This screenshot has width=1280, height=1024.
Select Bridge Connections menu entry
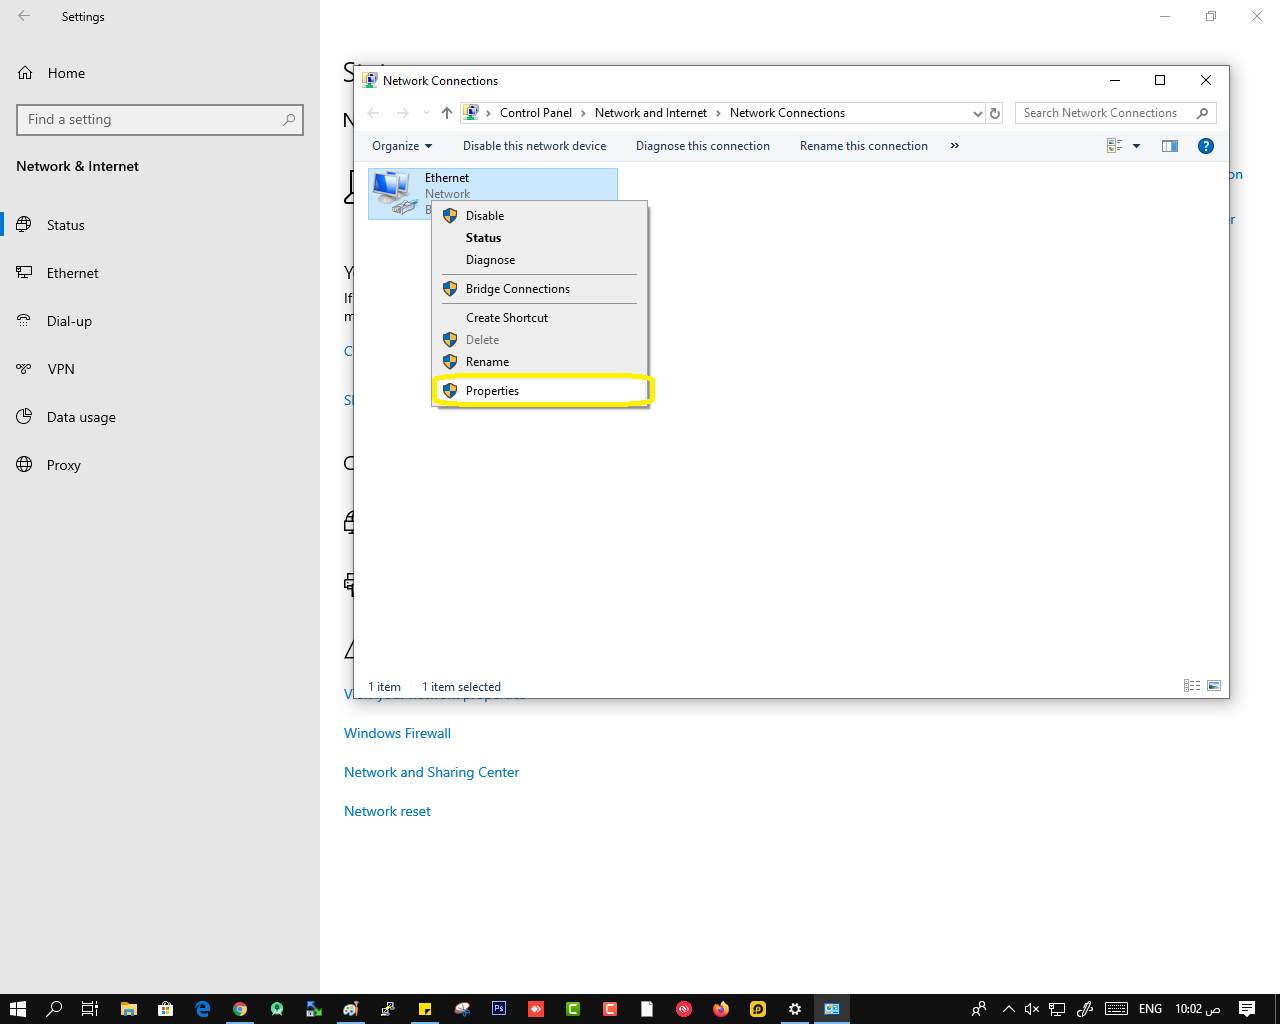pyautogui.click(x=541, y=289)
